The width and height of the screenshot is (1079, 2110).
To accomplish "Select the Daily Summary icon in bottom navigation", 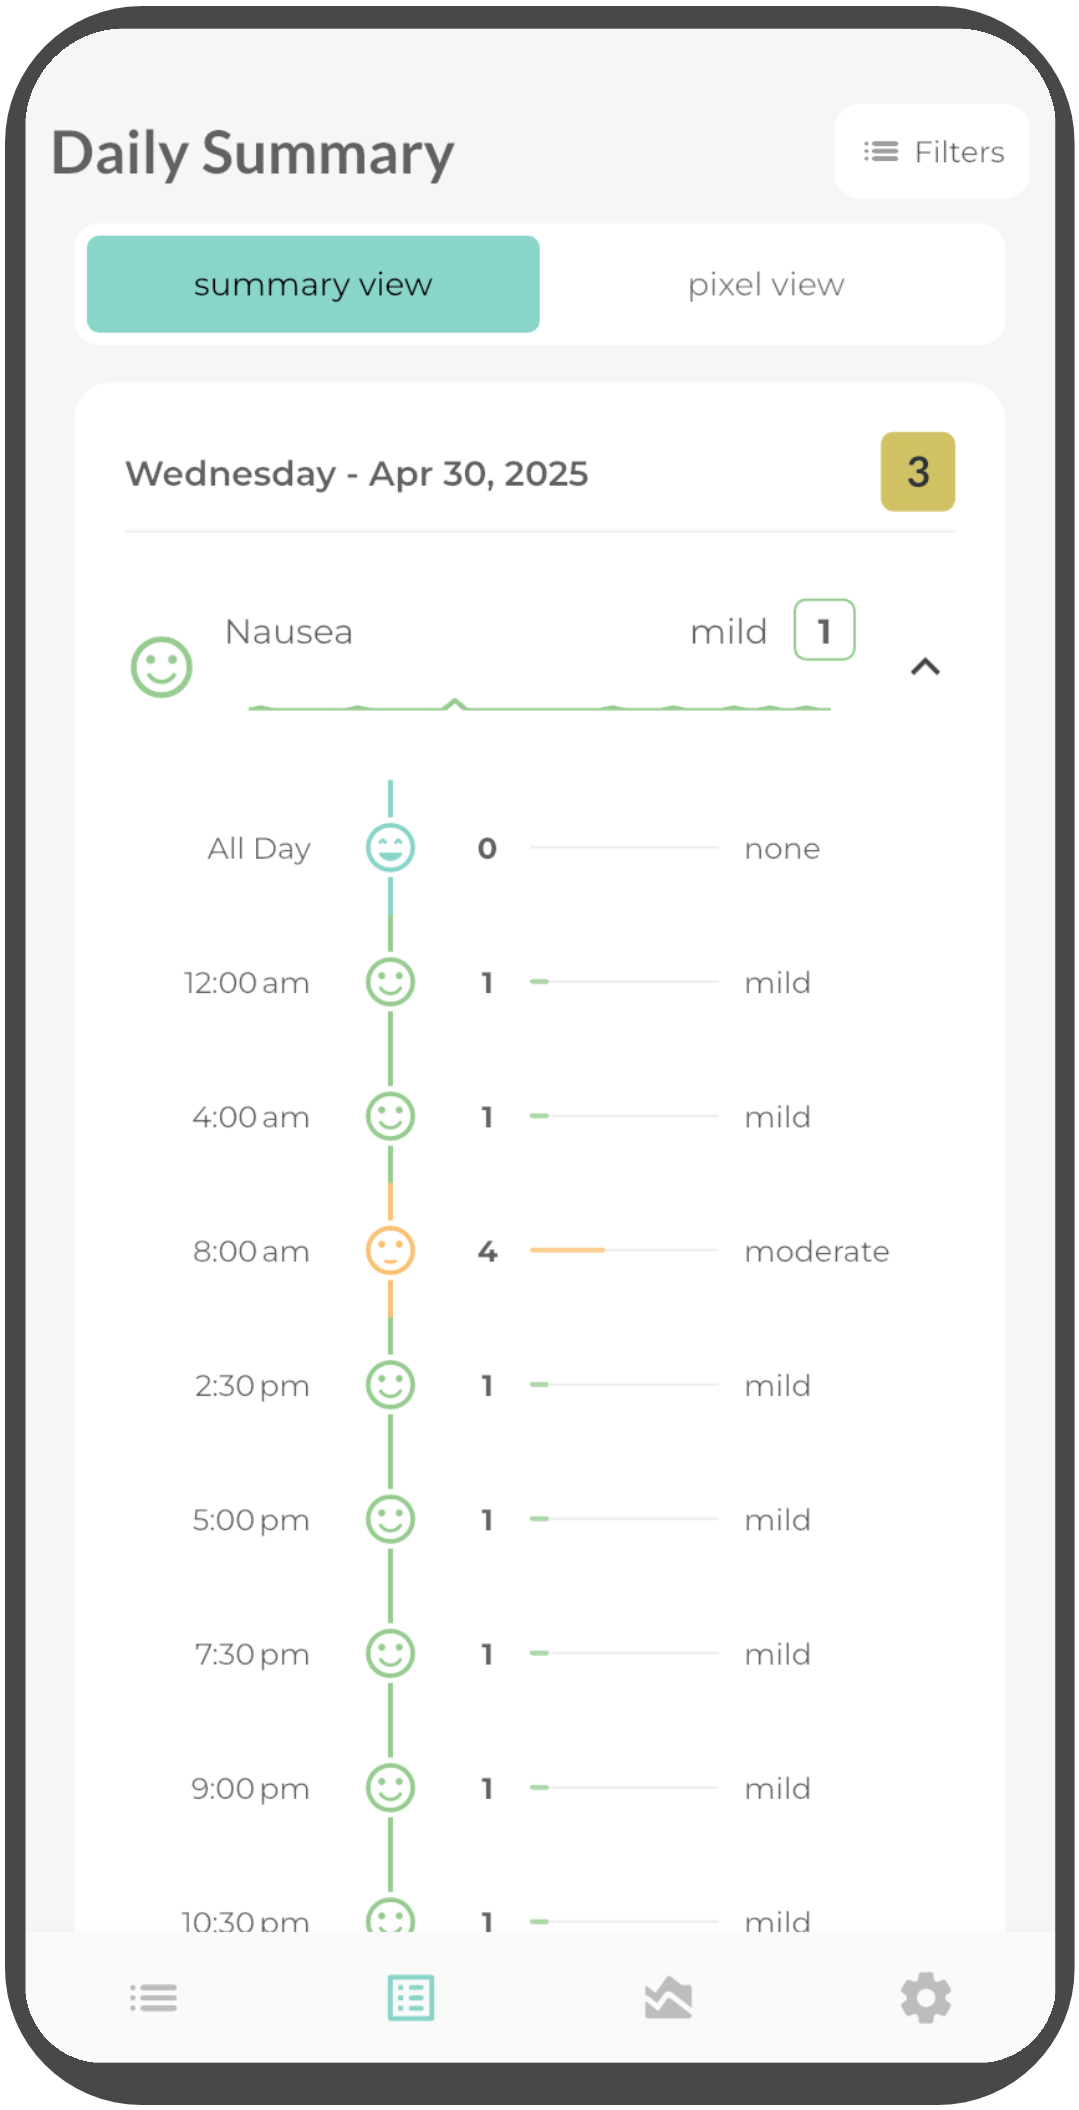I will coord(409,1997).
